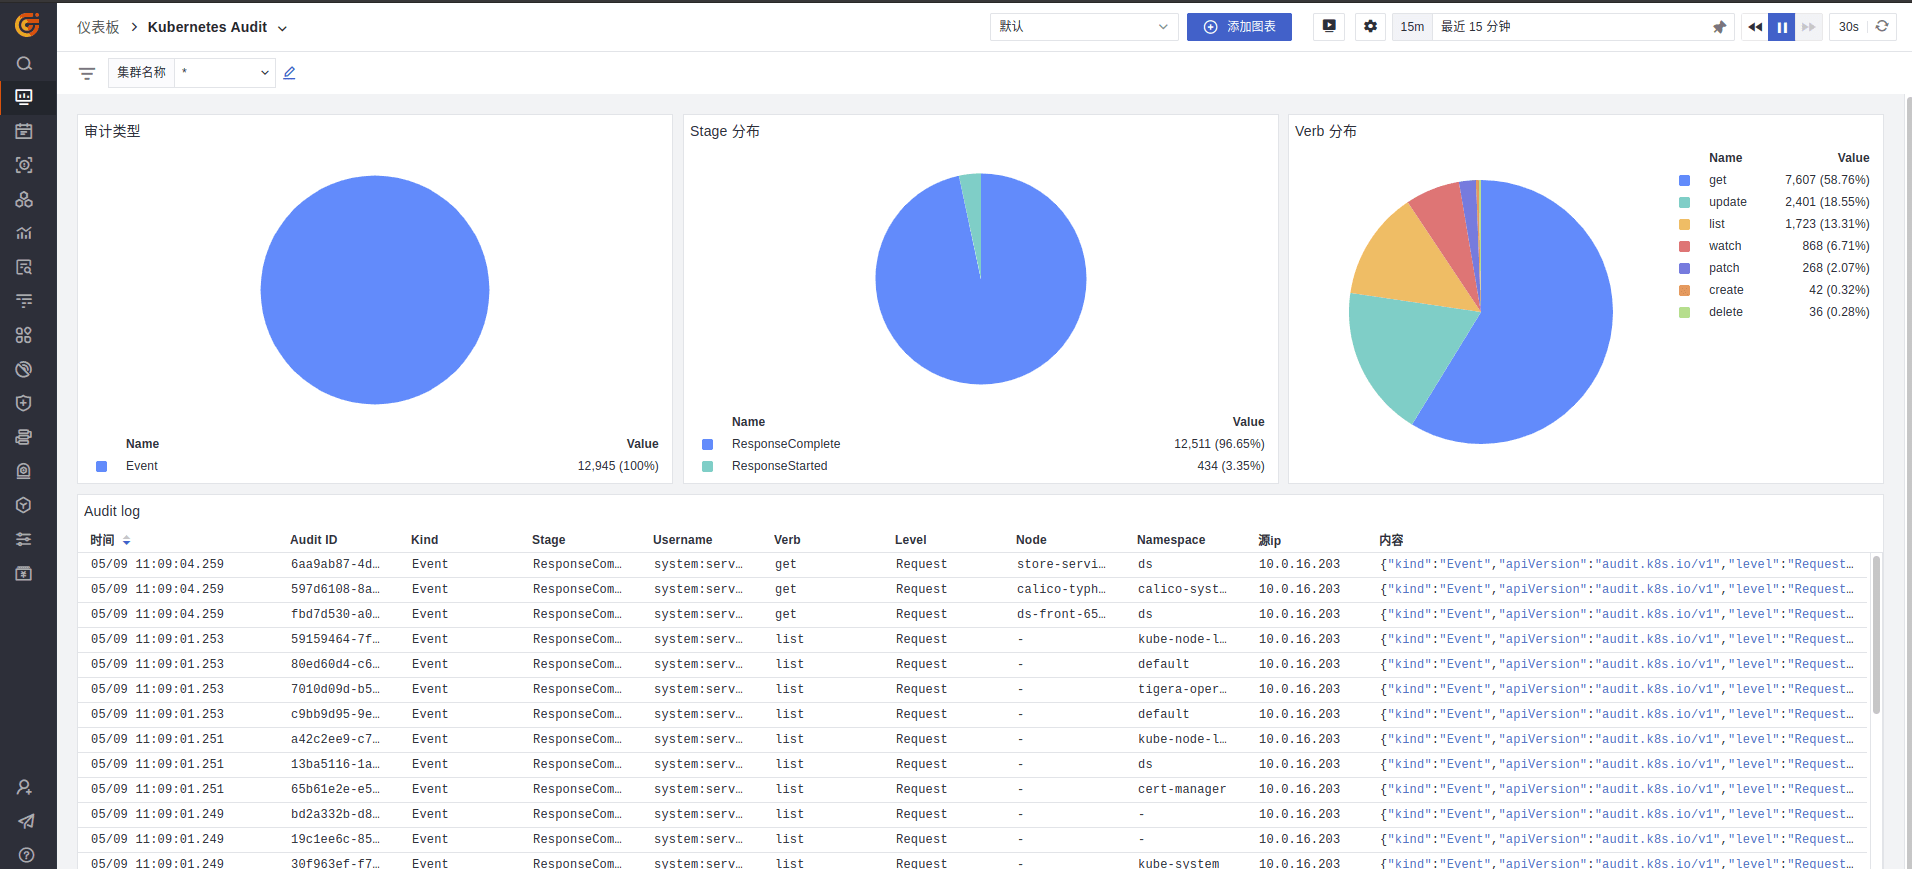The width and height of the screenshot is (1912, 869).
Task: Toggle the 15m time shortcut label
Action: point(1412,27)
